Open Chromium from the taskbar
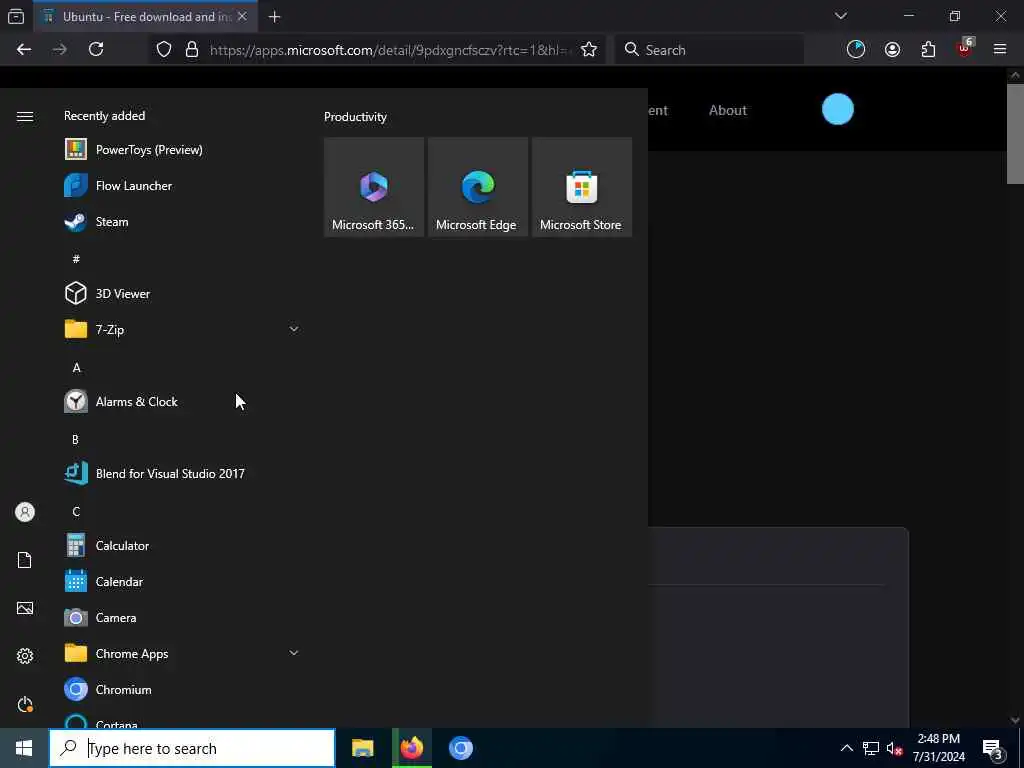1024x768 pixels. point(461,748)
